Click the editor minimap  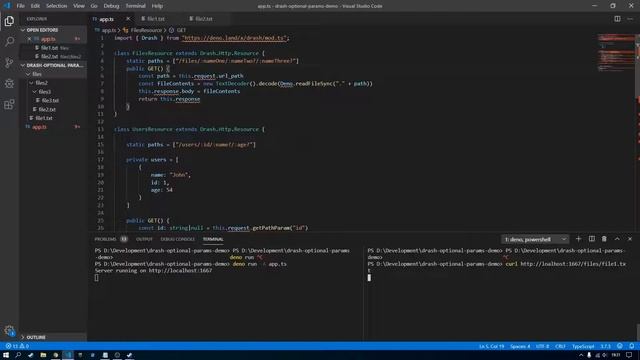coord(616,52)
